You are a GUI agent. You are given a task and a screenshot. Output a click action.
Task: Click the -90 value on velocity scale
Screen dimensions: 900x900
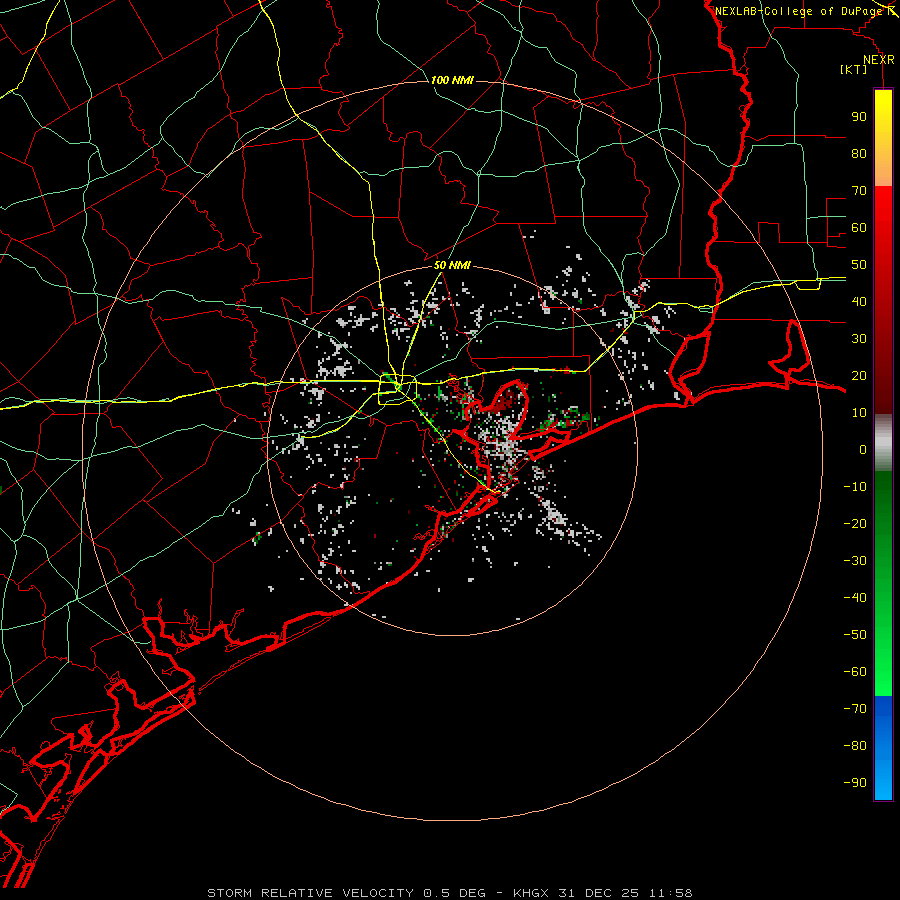[855, 783]
